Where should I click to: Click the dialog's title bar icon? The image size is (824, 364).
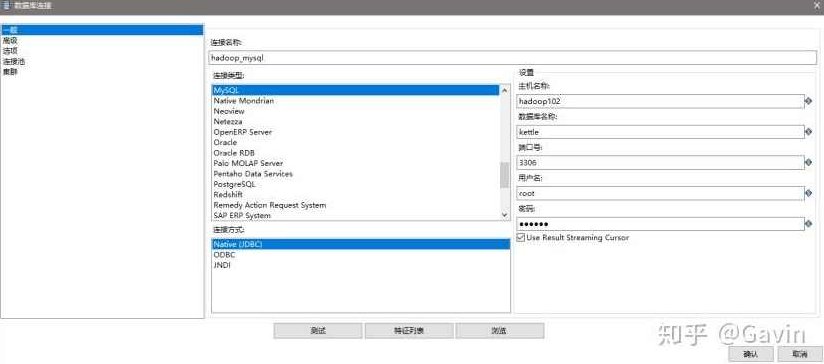coord(7,5)
